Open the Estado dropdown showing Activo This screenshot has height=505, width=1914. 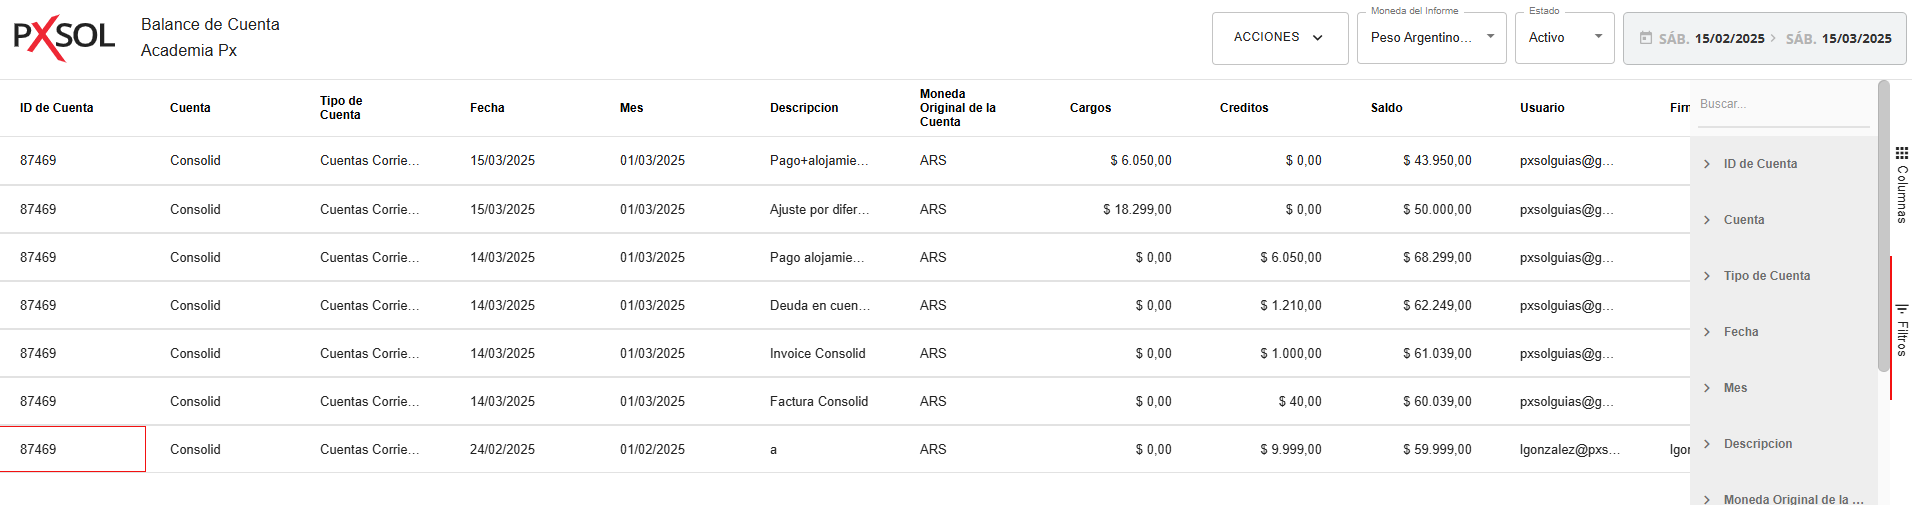pos(1564,38)
